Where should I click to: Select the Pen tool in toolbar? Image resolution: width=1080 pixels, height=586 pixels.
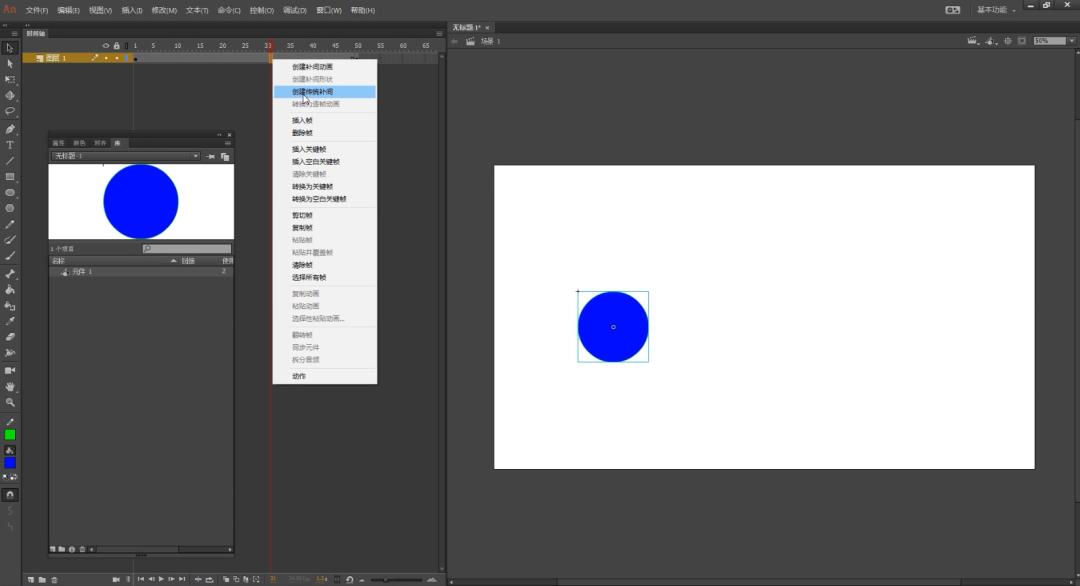[10, 129]
